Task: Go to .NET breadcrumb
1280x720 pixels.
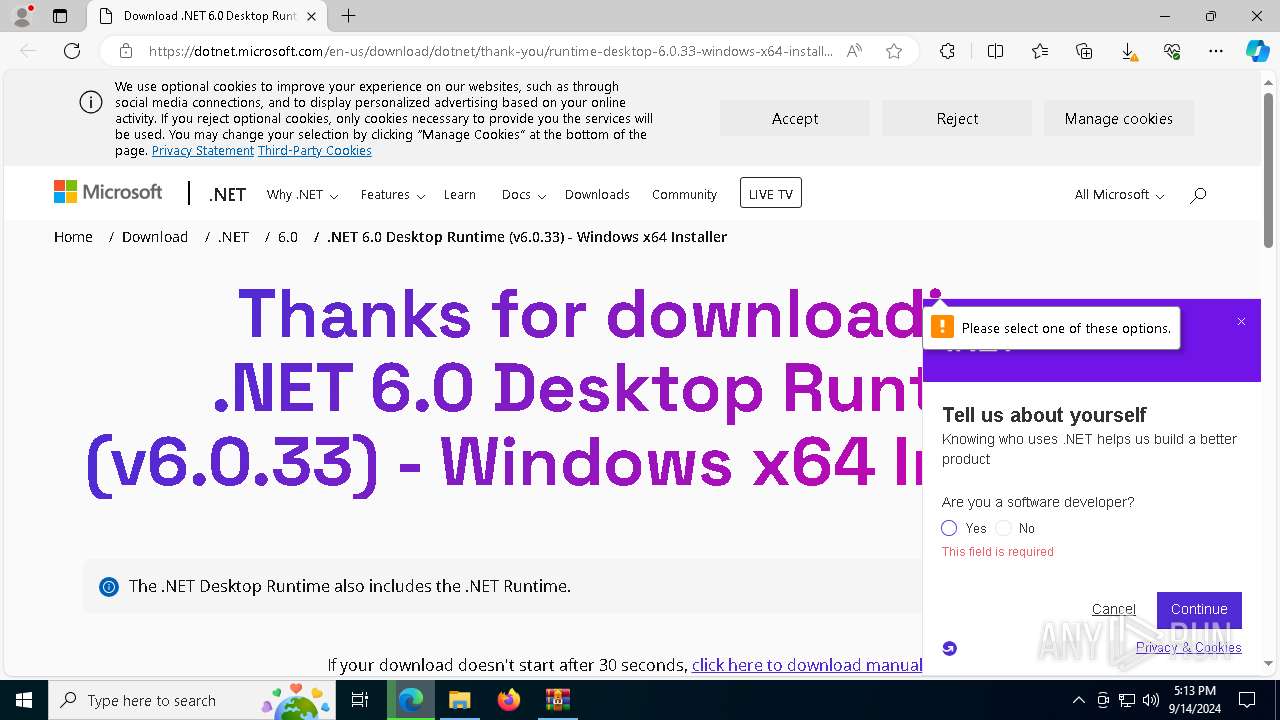Action: 233,237
